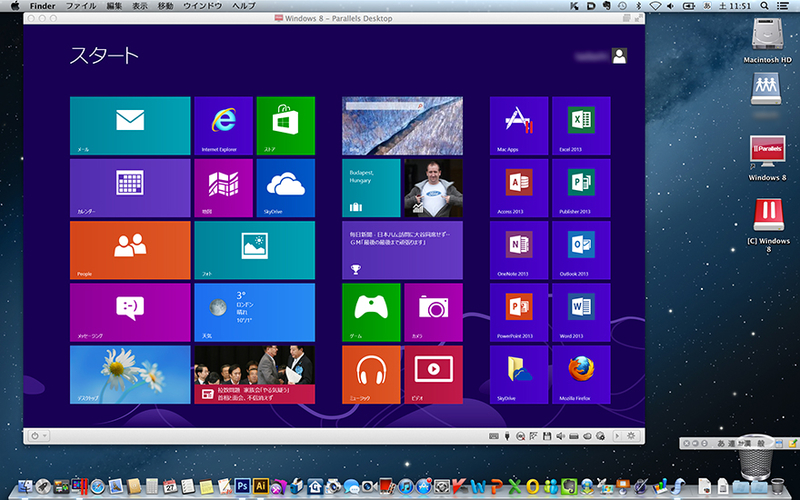Viewport: 800px width, 500px height.
Task: Open the SkyDrive folder tile beside Firefox
Action: [519, 374]
